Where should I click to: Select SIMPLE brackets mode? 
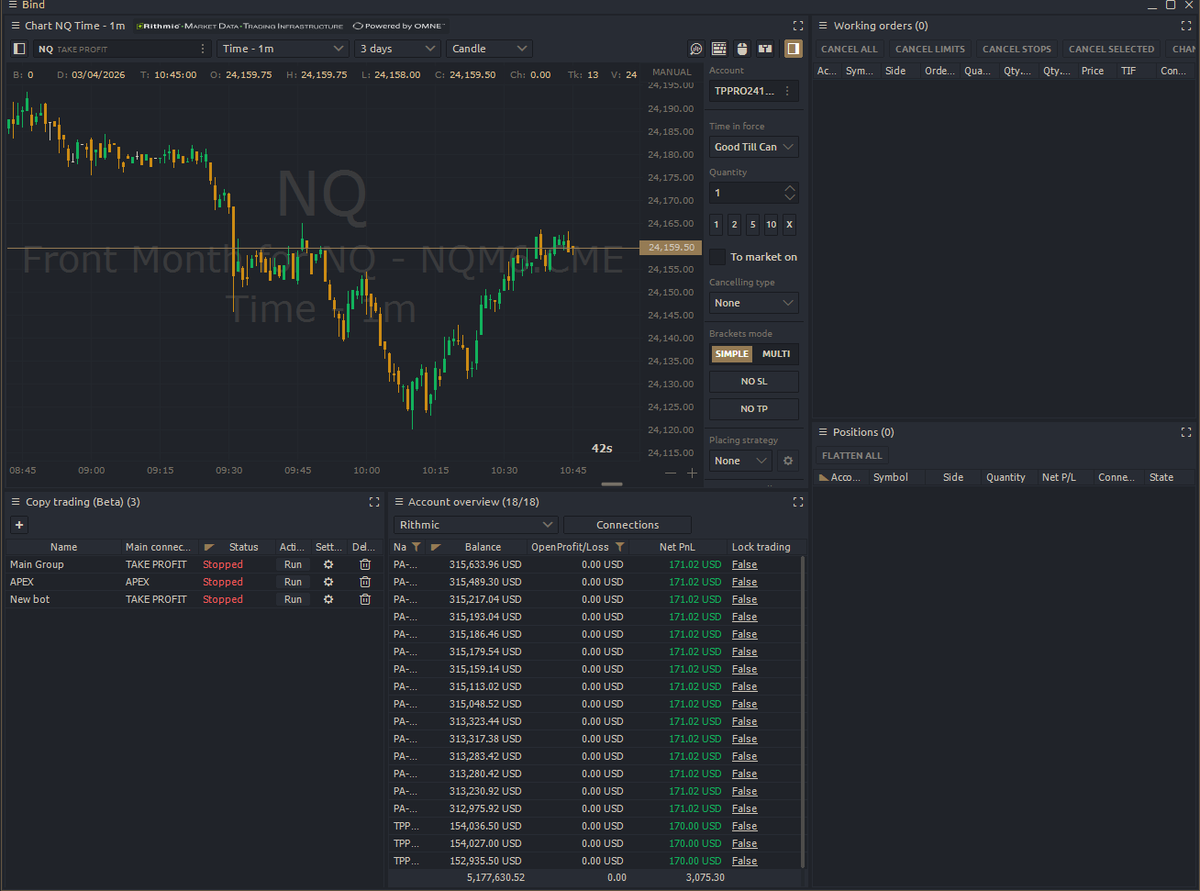(731, 354)
